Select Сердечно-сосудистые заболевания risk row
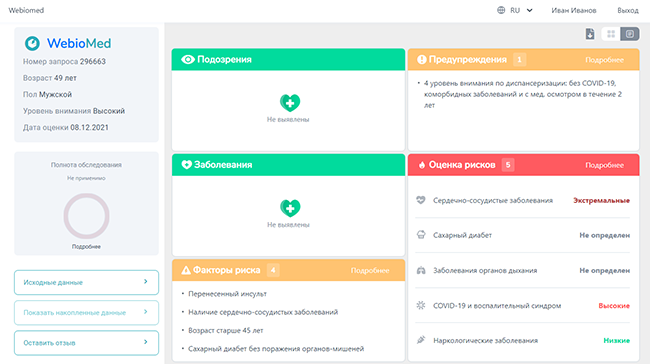 click(523, 200)
